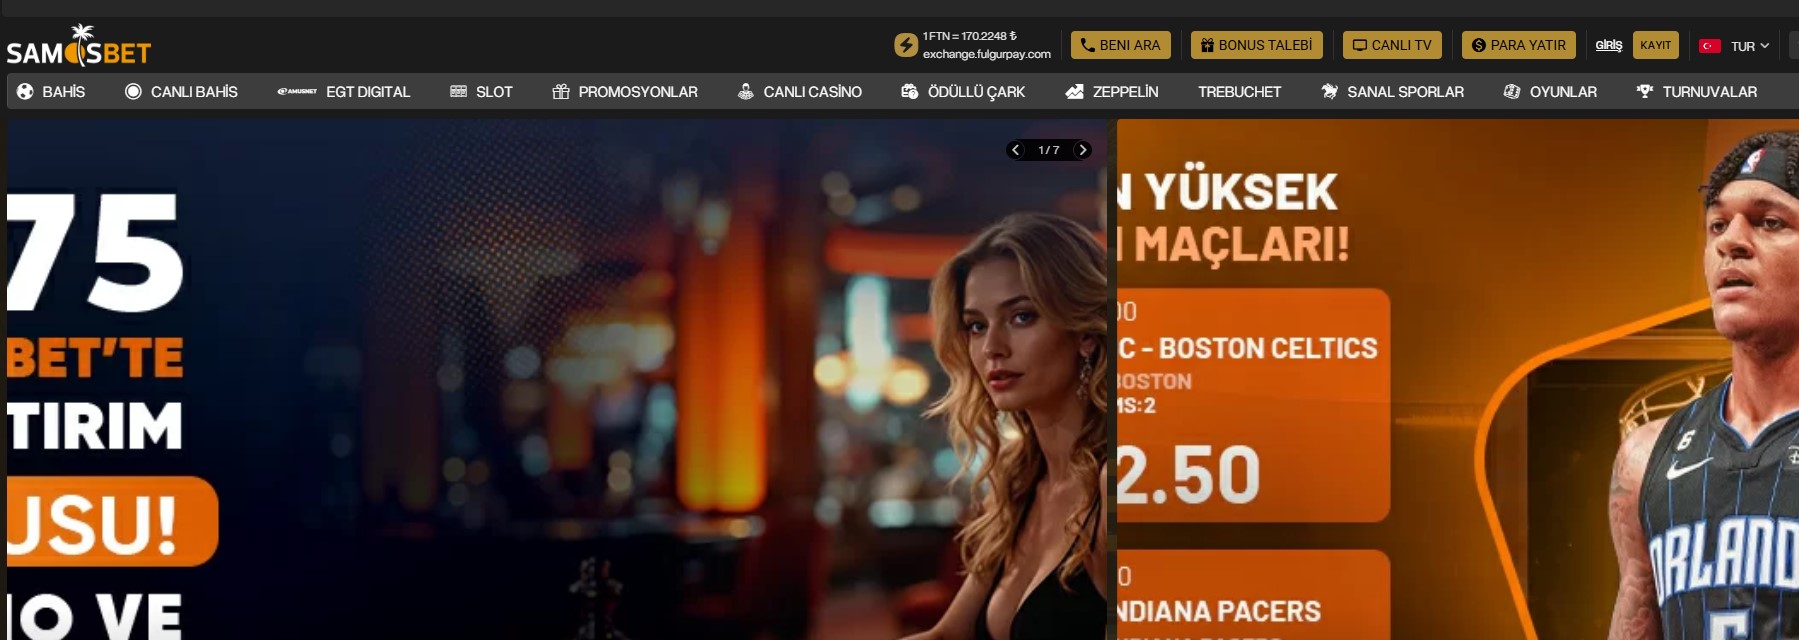Go to next banner slide arrow
The image size is (1799, 640).
point(1082,150)
